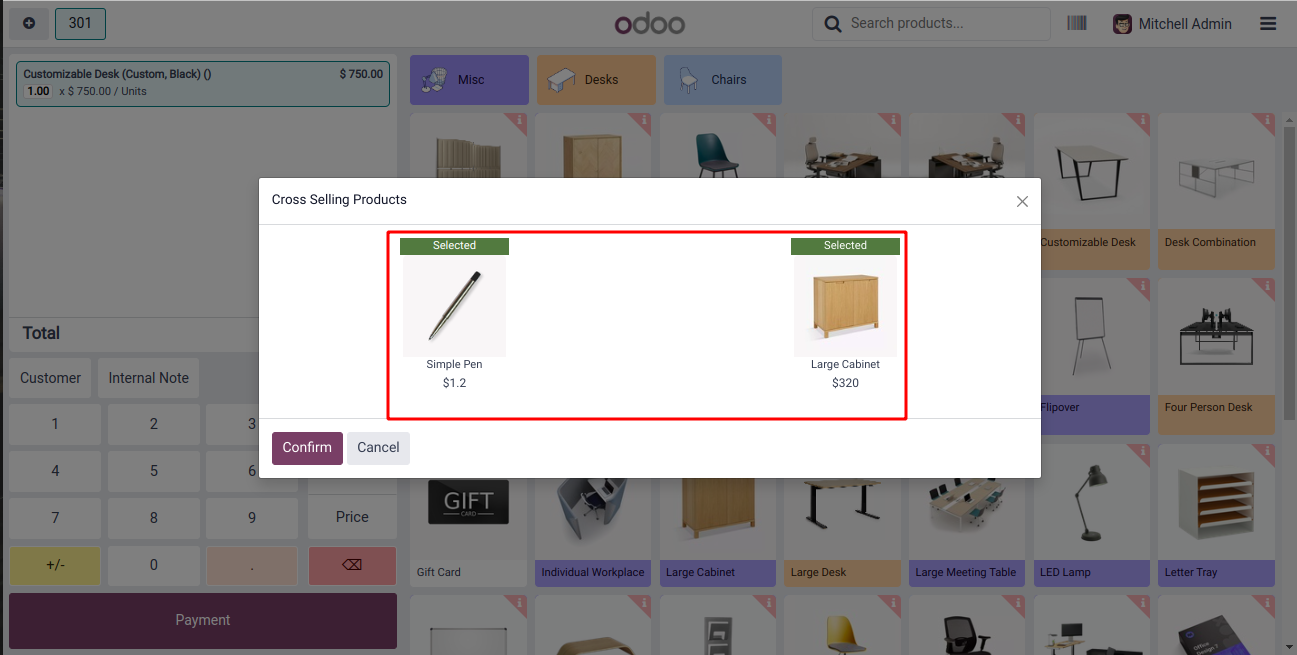The image size is (1297, 655).
Task: Click the info corner icon on Letter Tray
Action: coord(1268,453)
